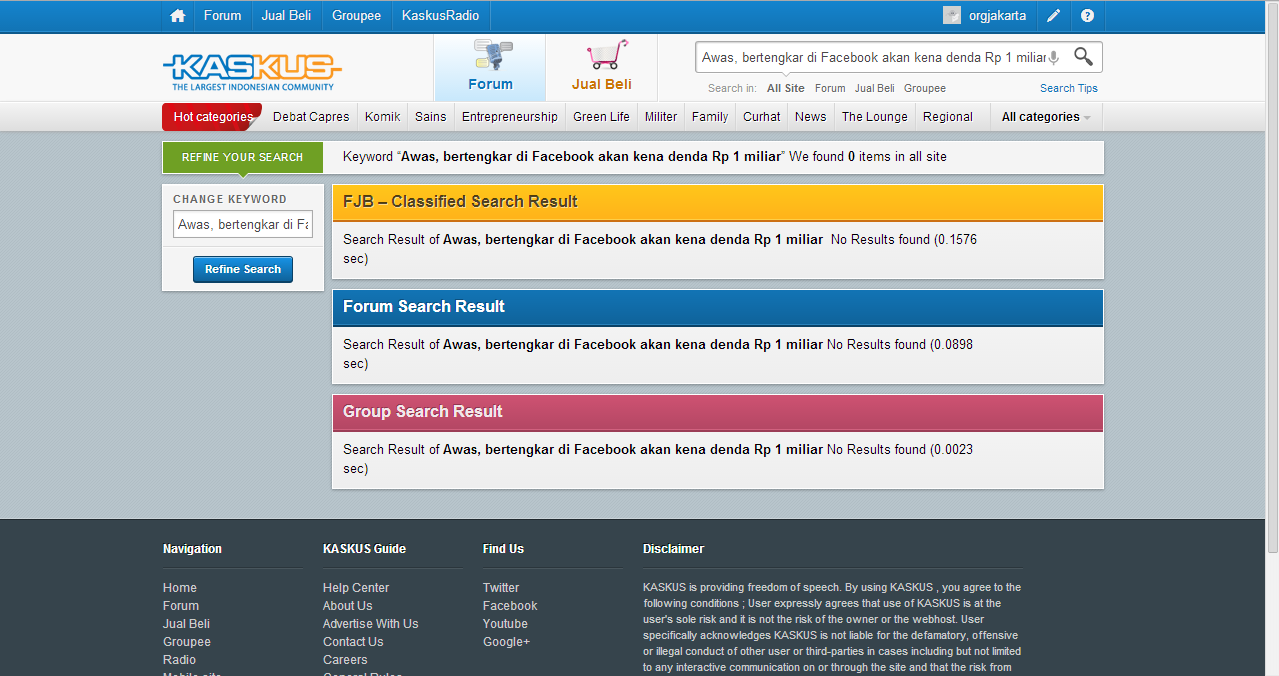Image resolution: width=1279 pixels, height=676 pixels.
Task: Open the footer Jual Beli link
Action: 187,624
